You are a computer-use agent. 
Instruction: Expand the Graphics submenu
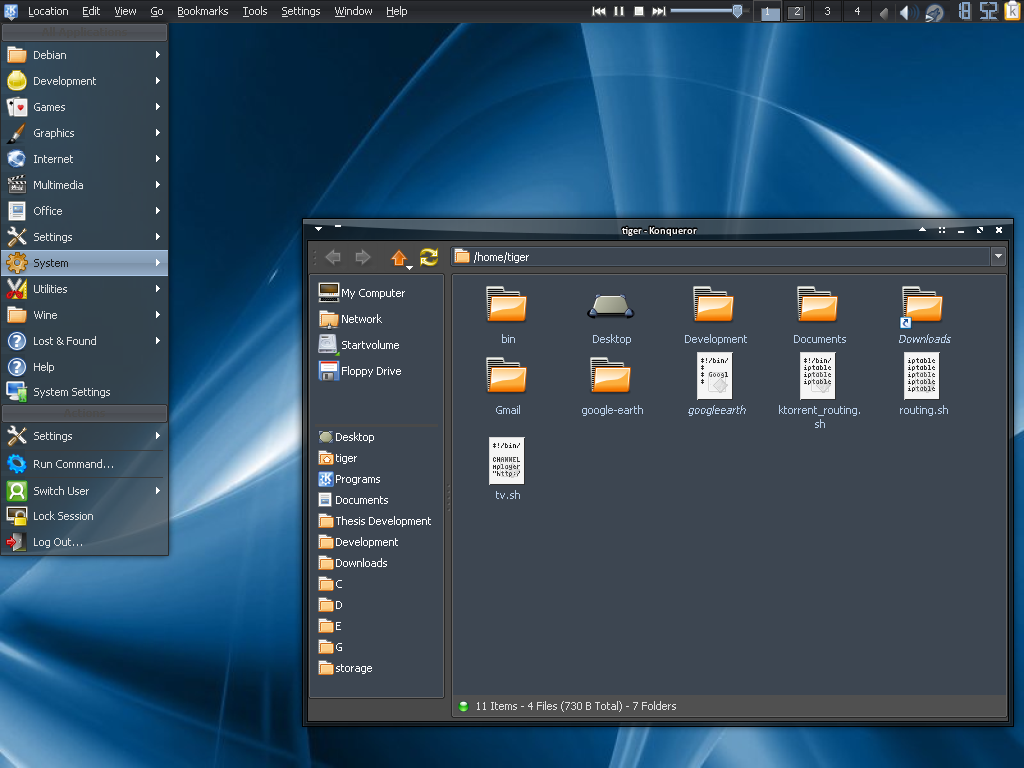click(84, 133)
